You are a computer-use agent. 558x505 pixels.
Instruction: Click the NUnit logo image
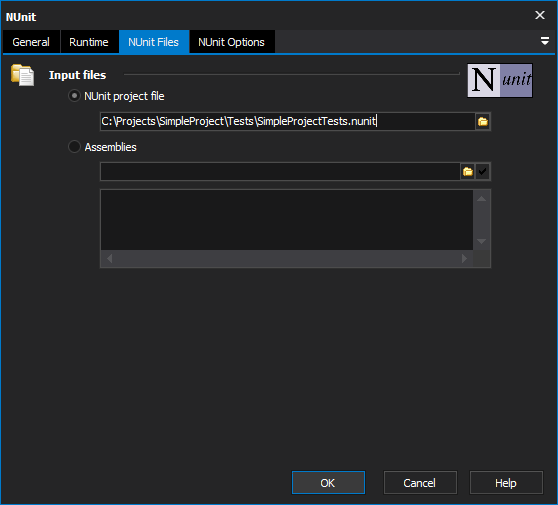click(x=500, y=80)
